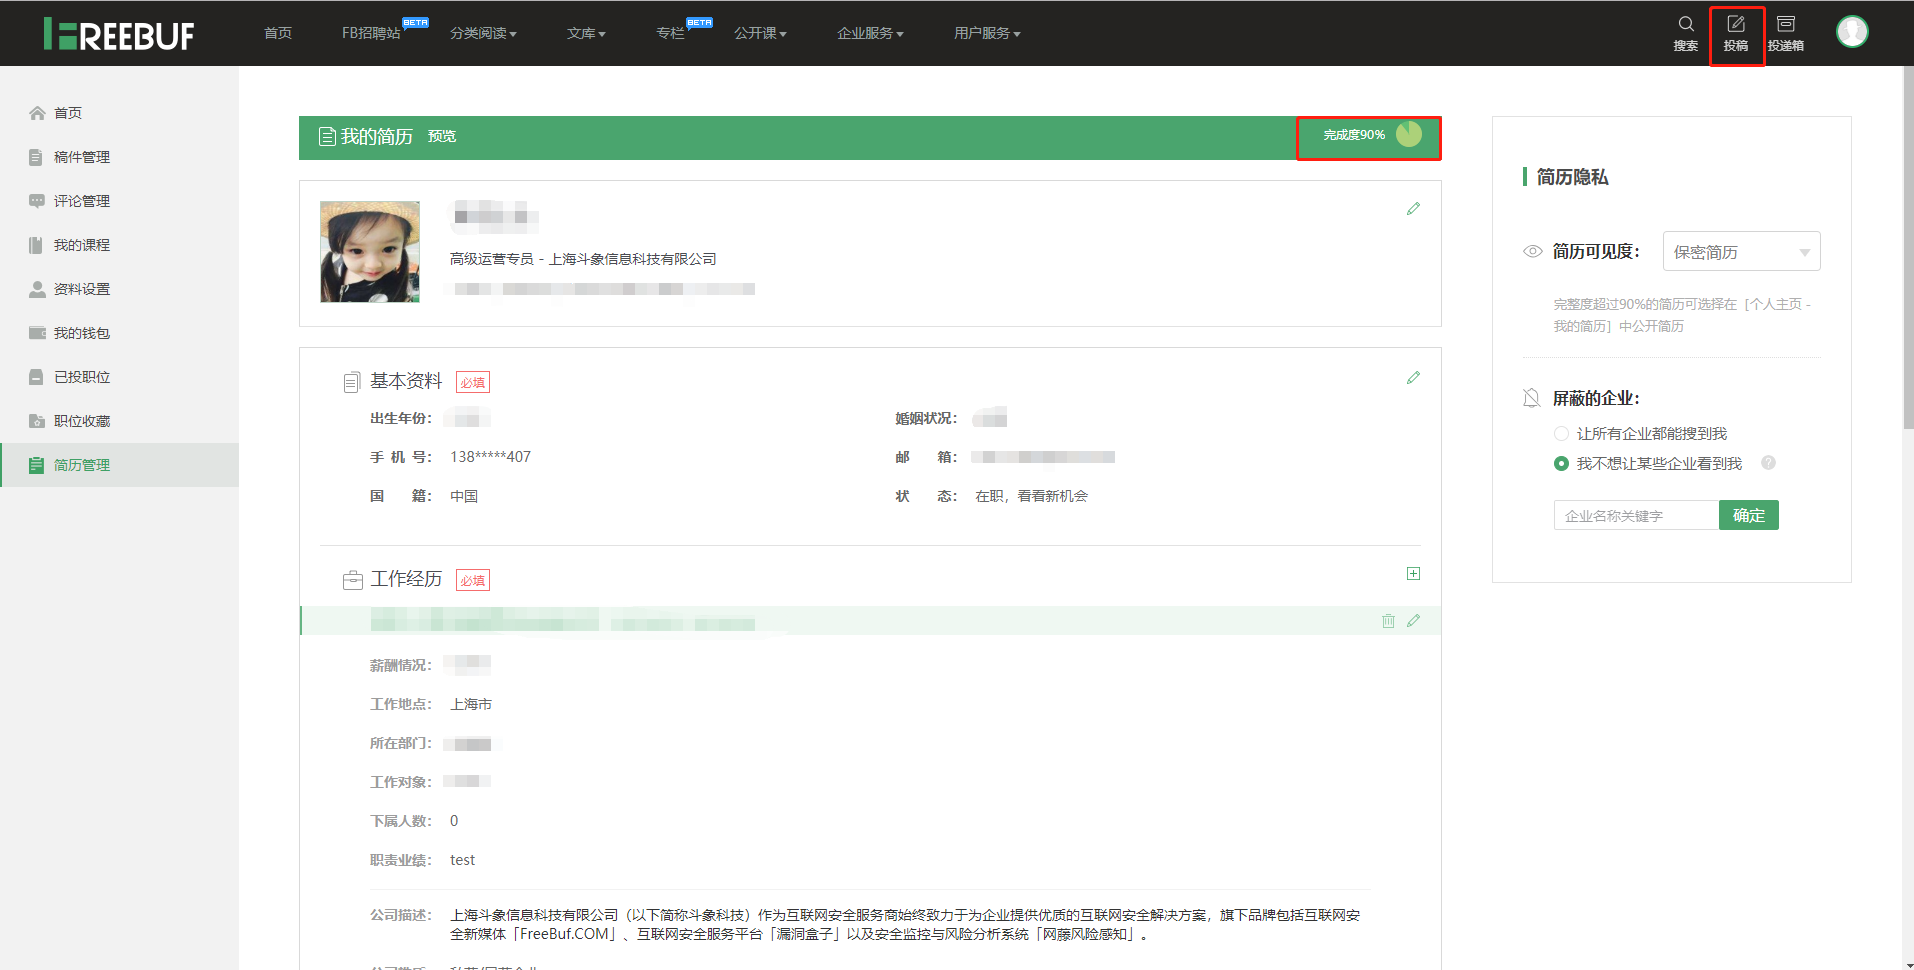Viewport: 1914px width, 970px height.
Task: Expand the 文库 nav dropdown
Action: (586, 33)
